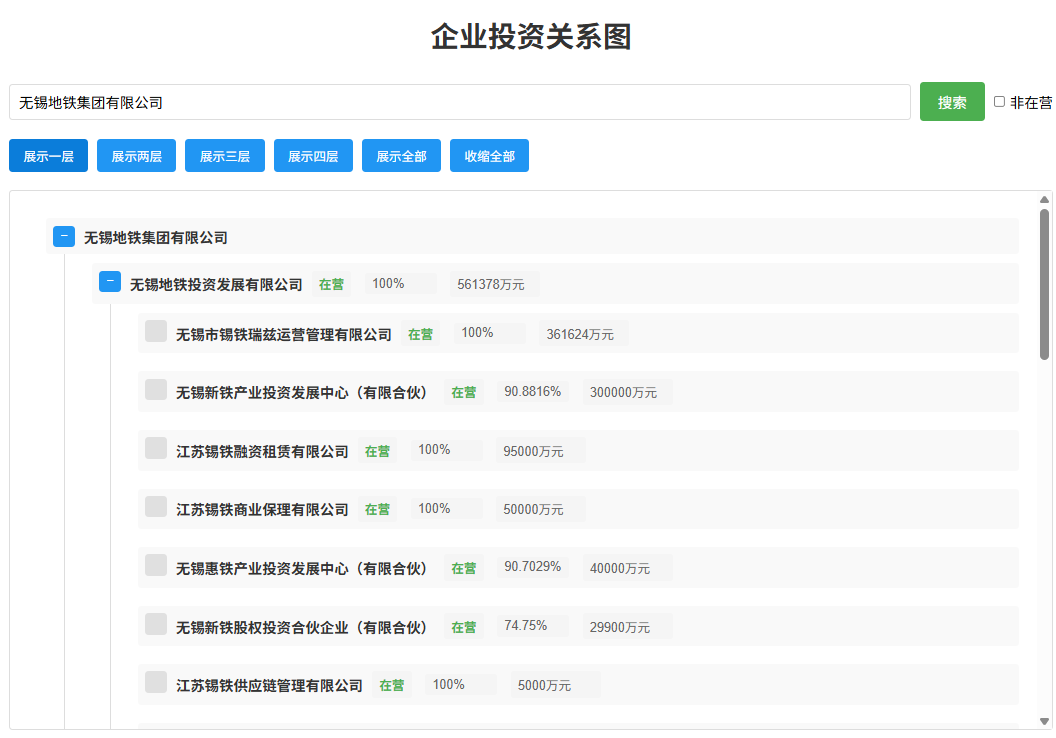Click the green 搜索 button

point(952,102)
